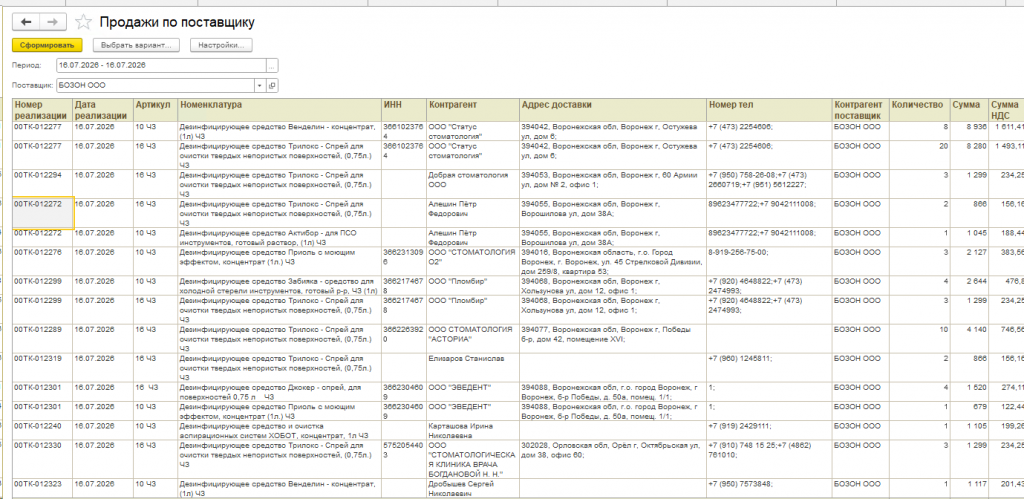The width and height of the screenshot is (1024, 499).
Task: Open the БОЗОН ООО supplier card icon
Action: point(272,86)
